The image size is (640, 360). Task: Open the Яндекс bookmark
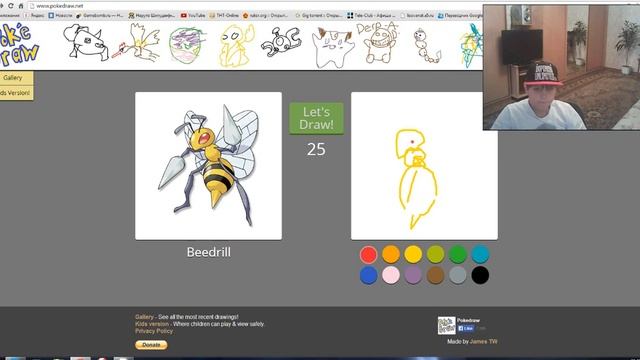34,16
